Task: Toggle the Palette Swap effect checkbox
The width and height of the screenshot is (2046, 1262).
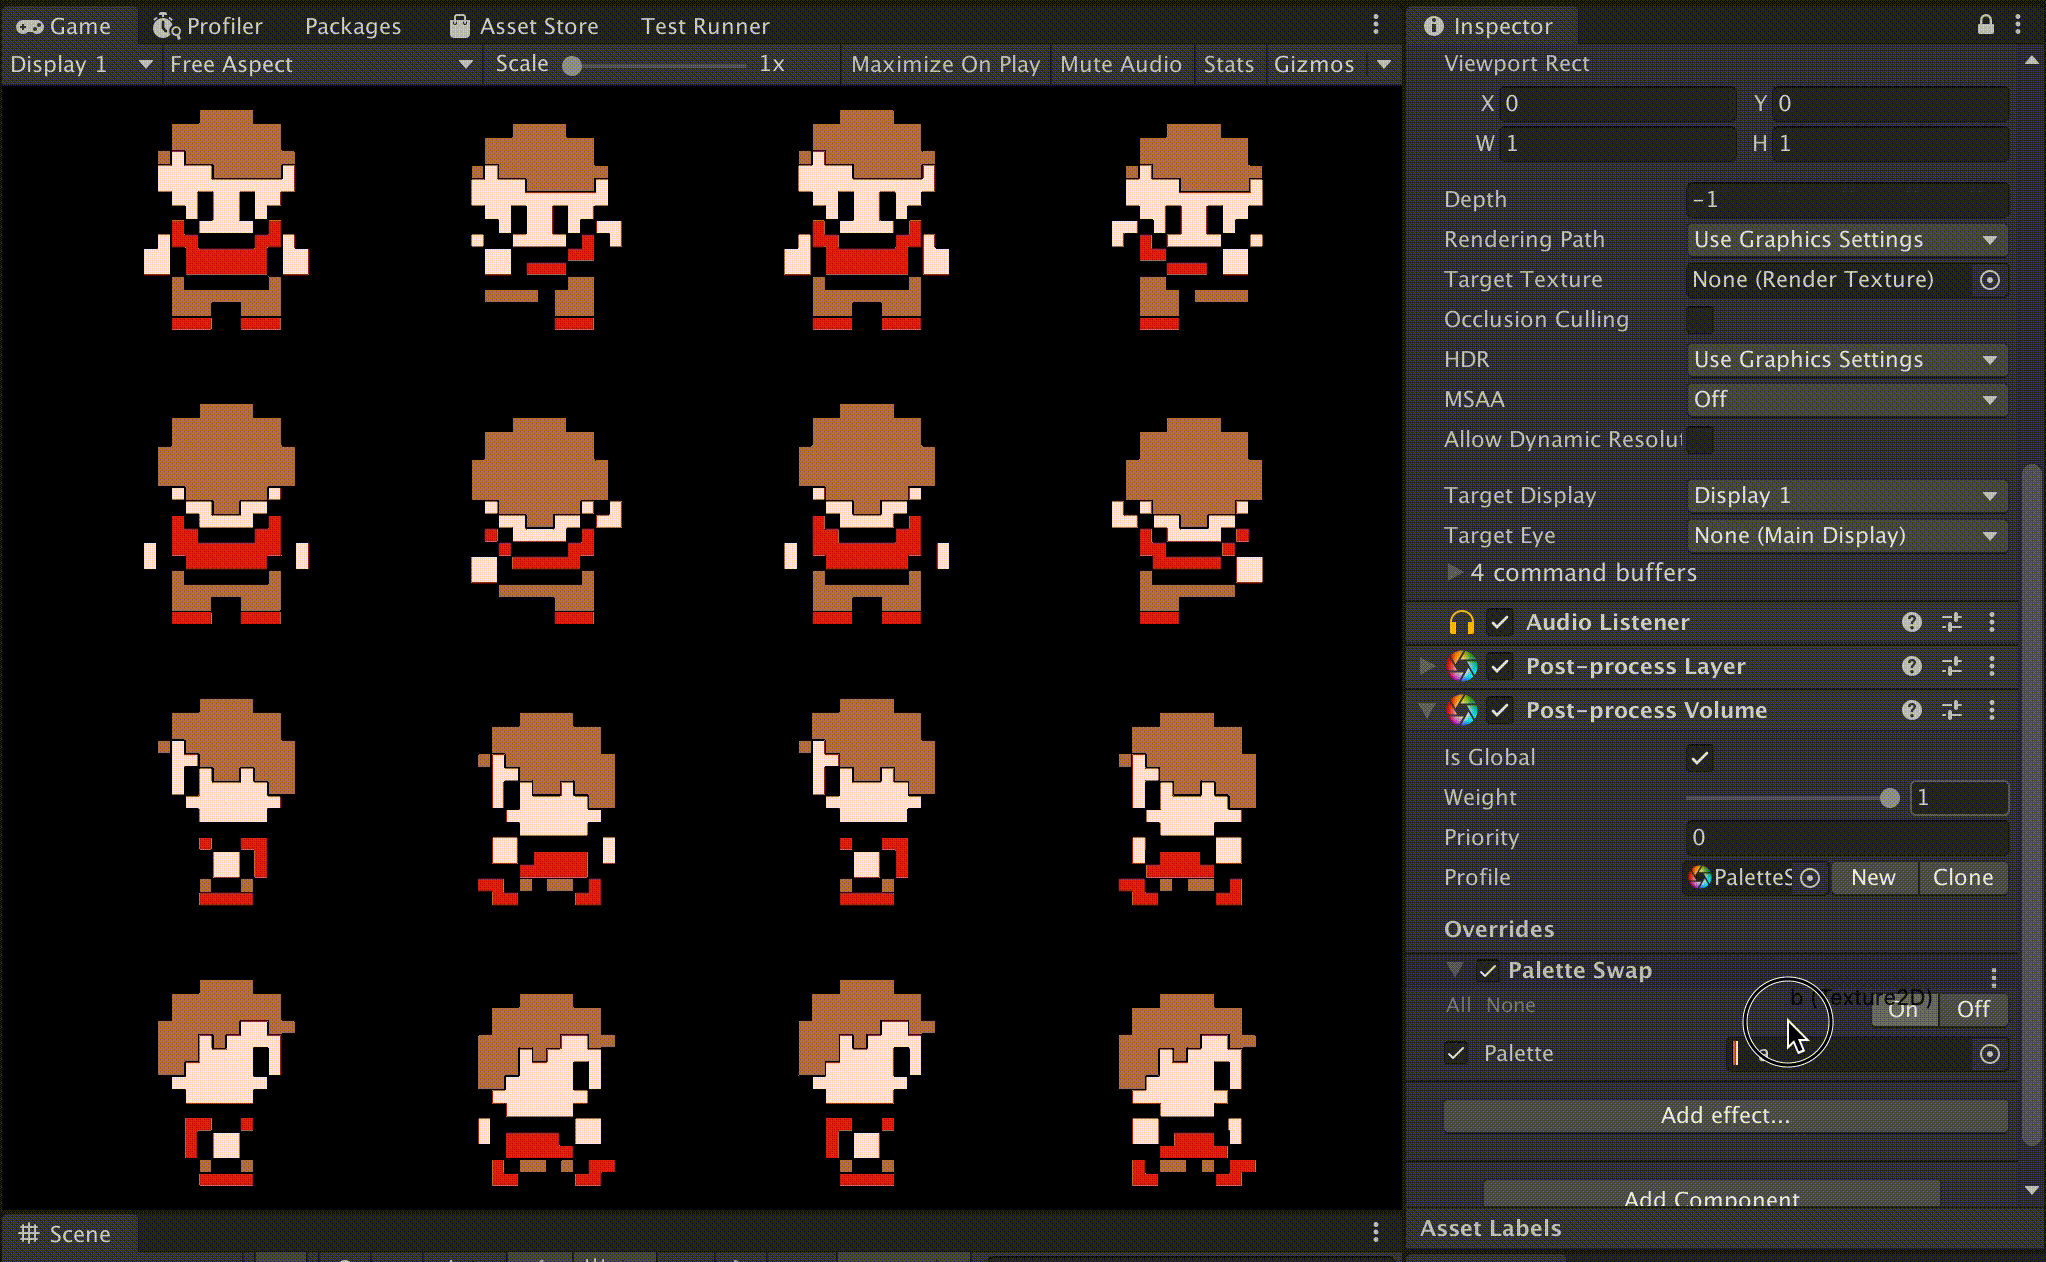Action: pos(1488,971)
